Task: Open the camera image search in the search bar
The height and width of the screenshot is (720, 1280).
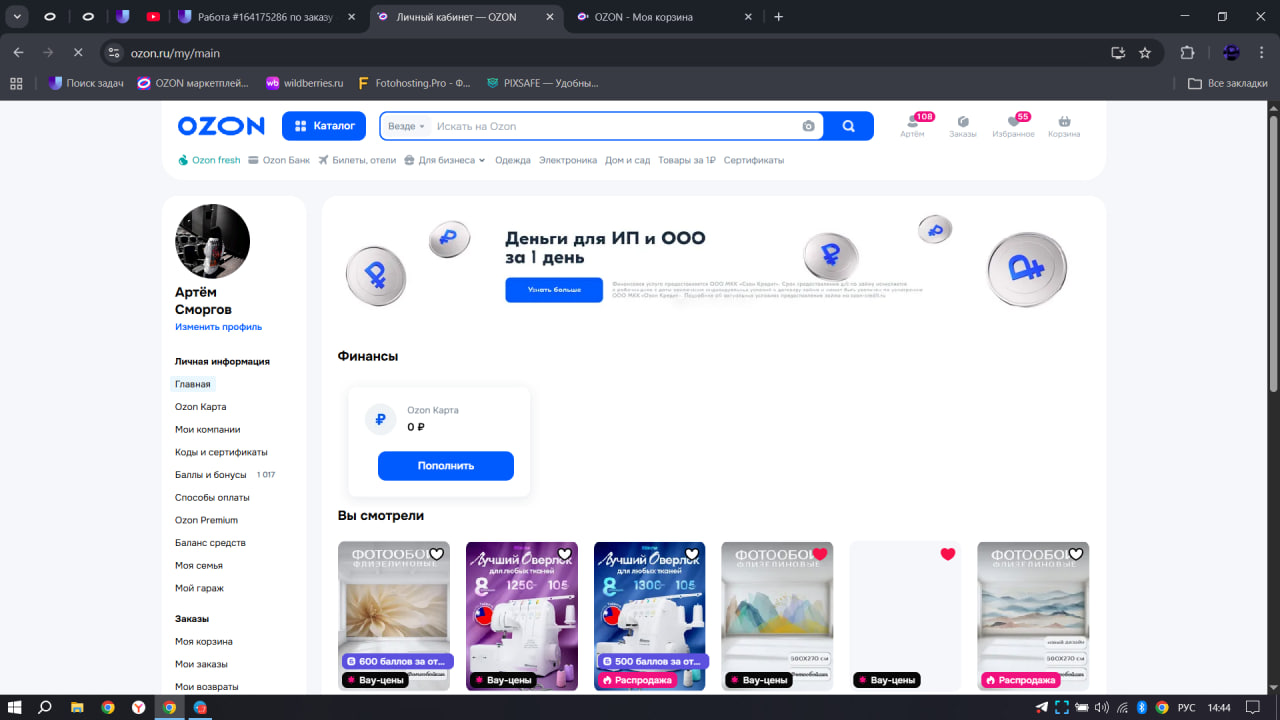Action: (x=808, y=126)
